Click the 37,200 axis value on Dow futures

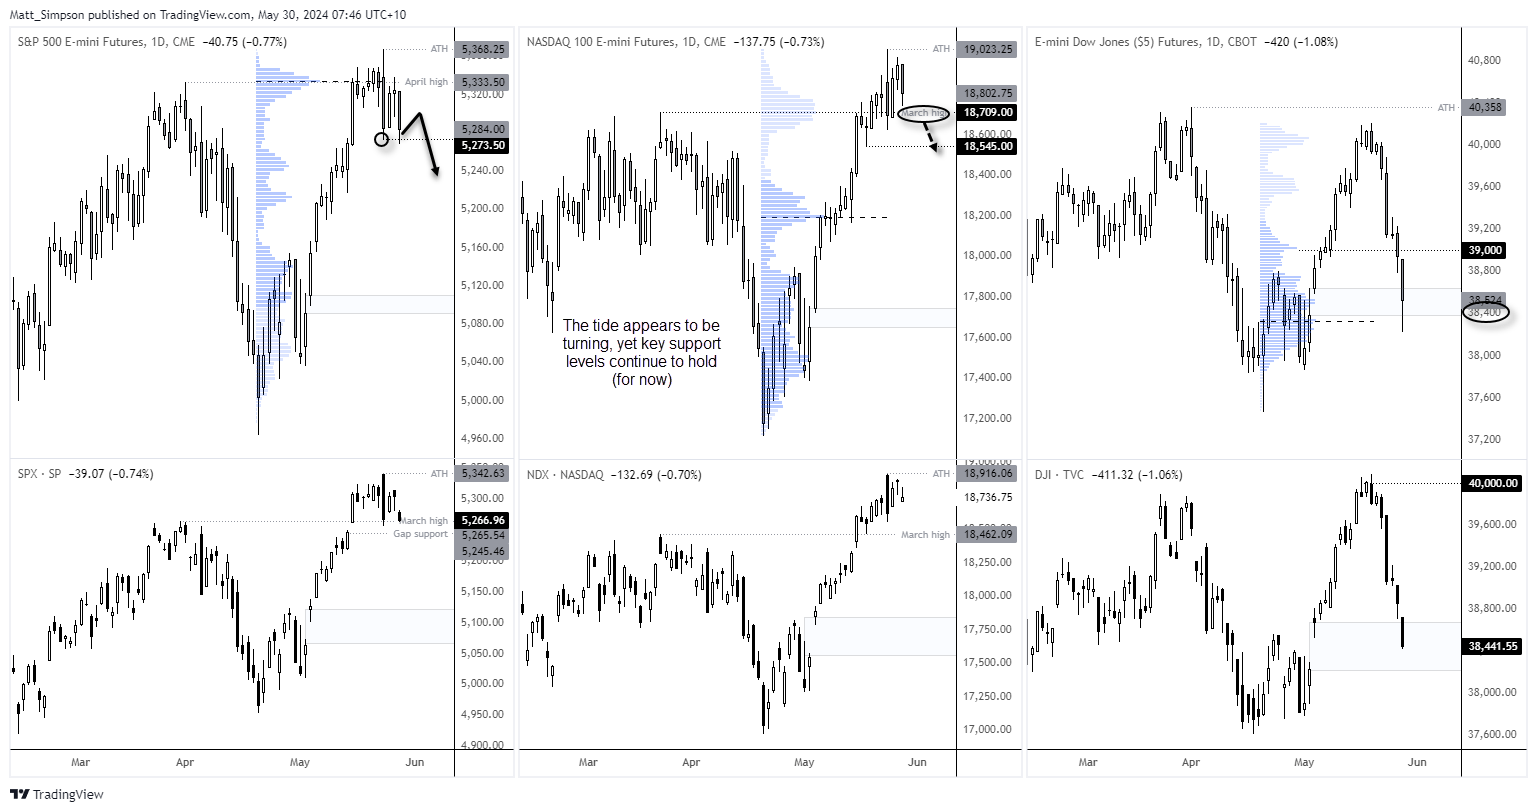tap(1484, 439)
